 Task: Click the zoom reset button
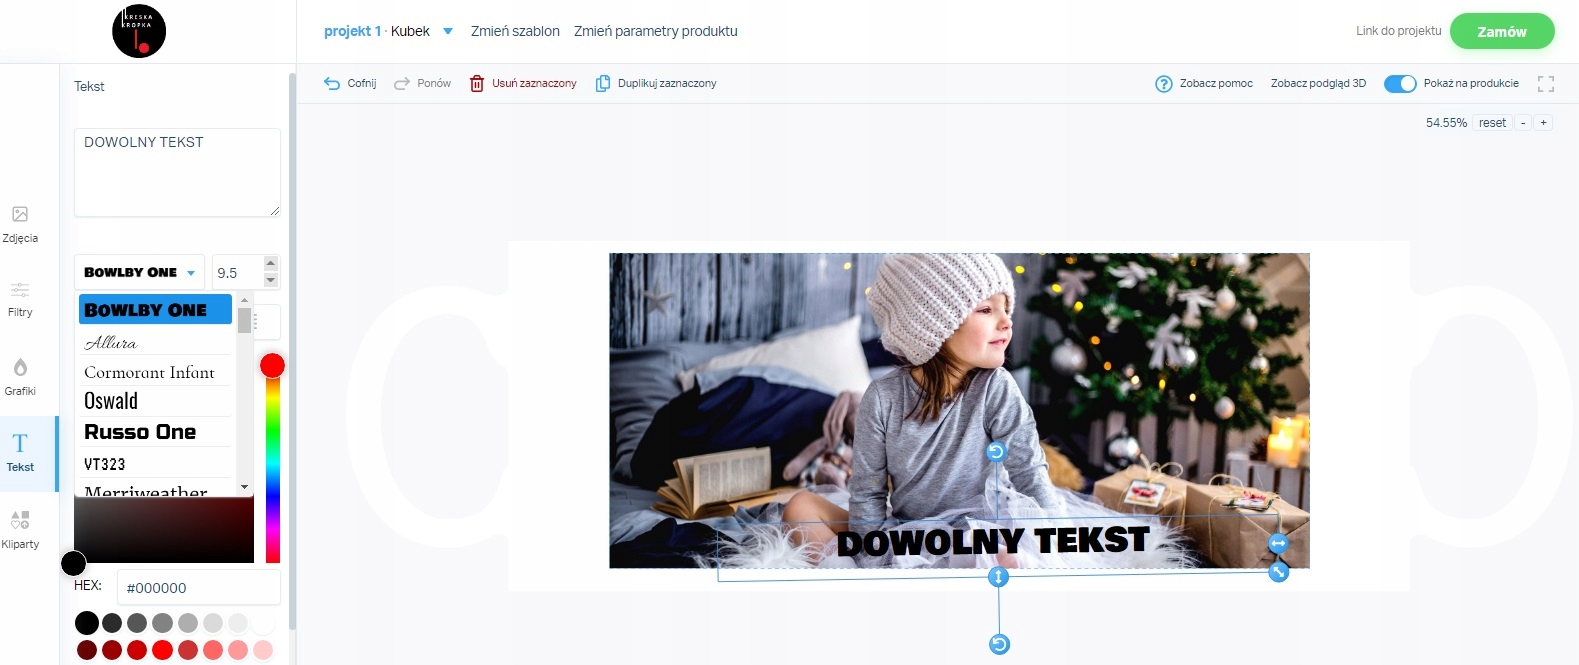click(x=1492, y=123)
